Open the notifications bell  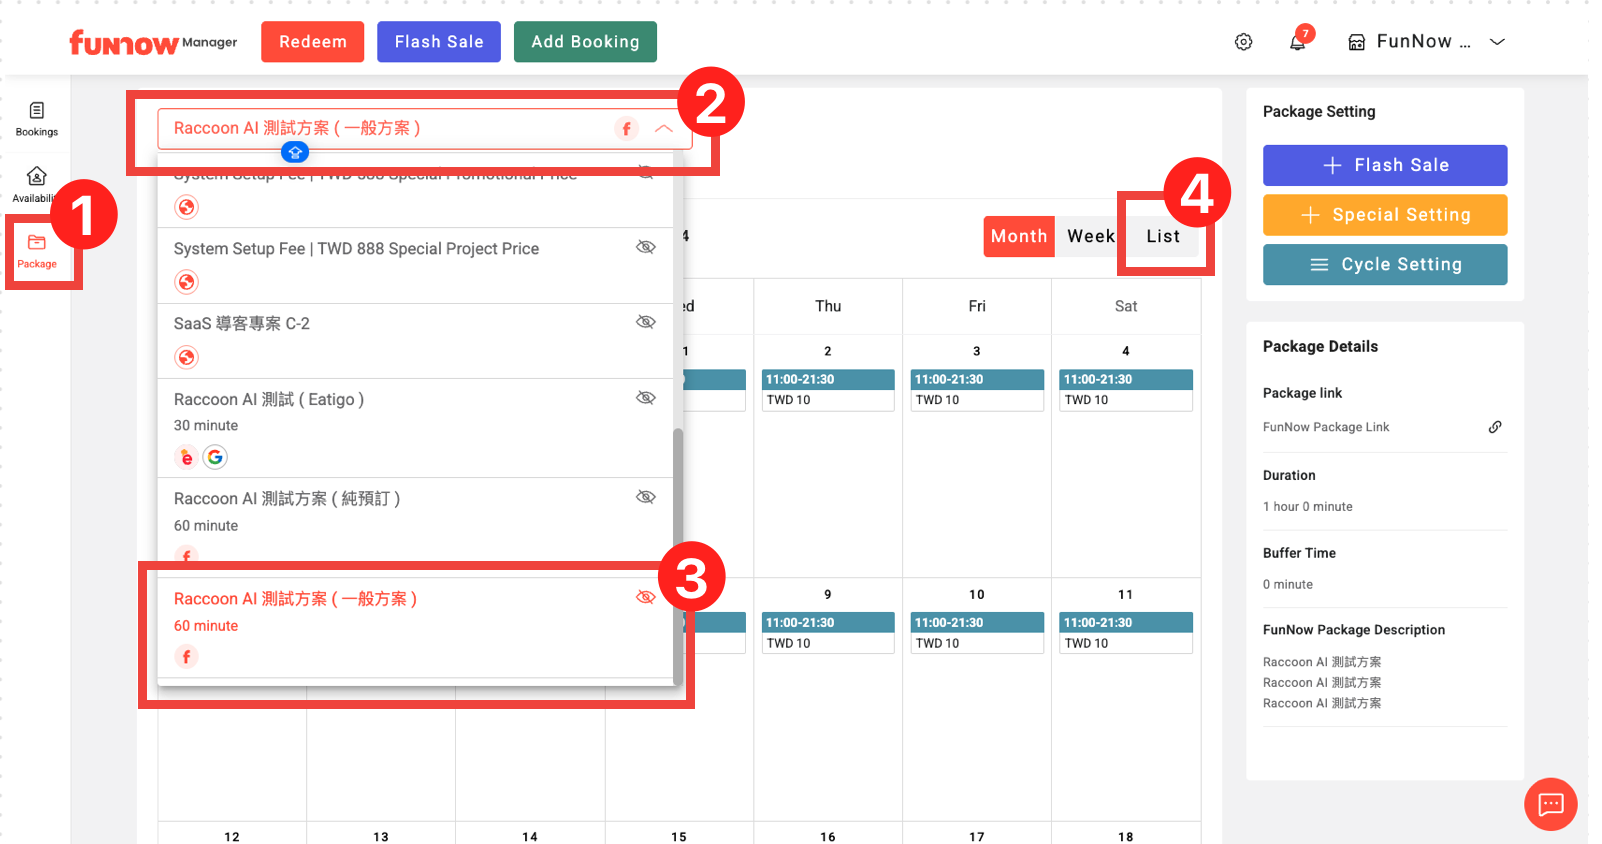tap(1298, 42)
